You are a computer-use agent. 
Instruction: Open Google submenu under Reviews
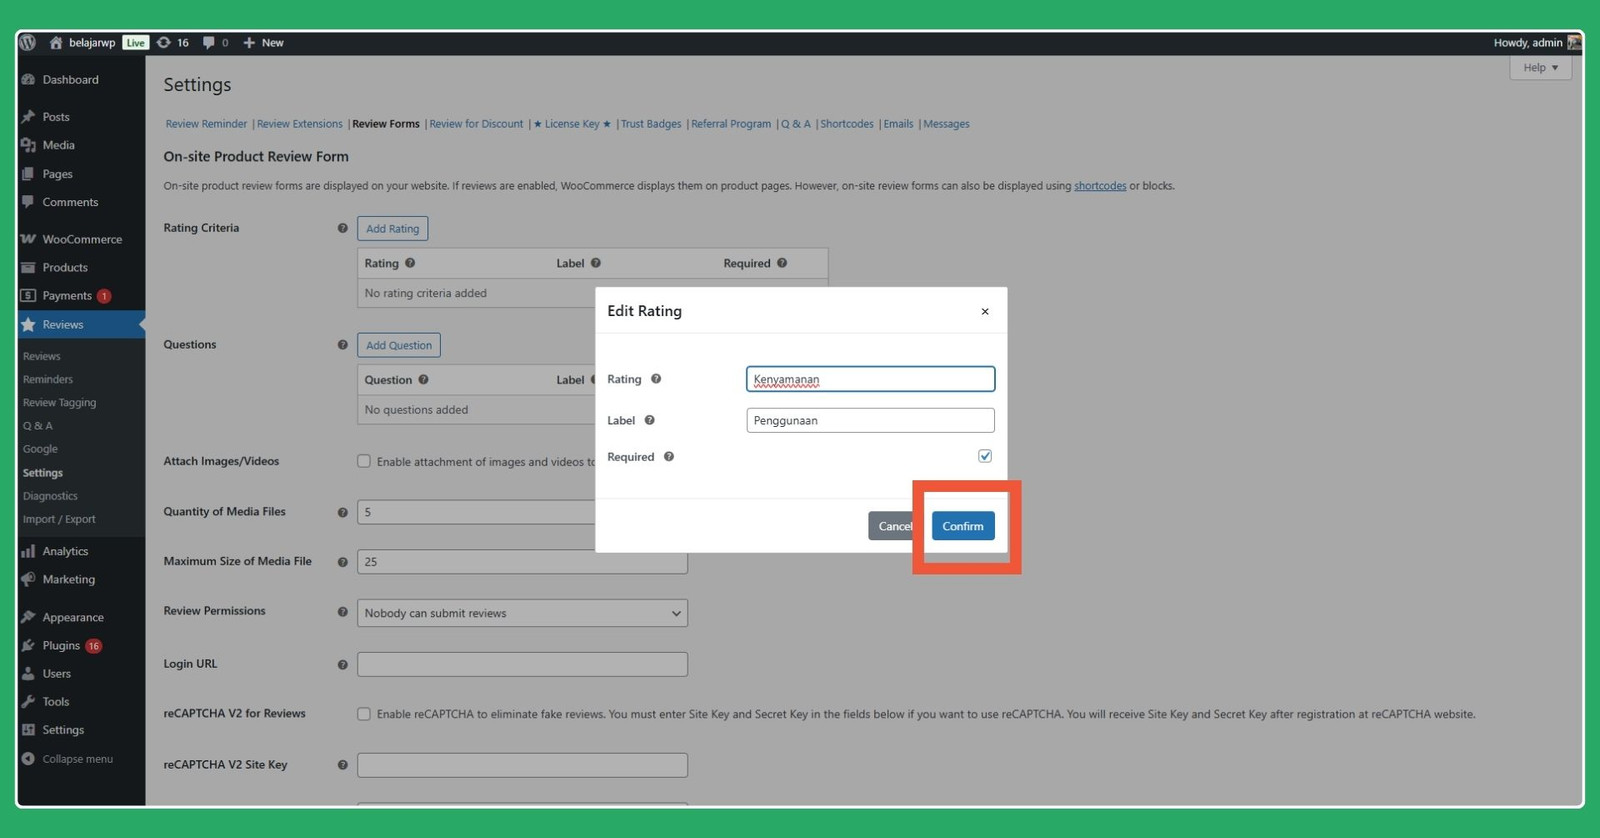pyautogui.click(x=40, y=449)
